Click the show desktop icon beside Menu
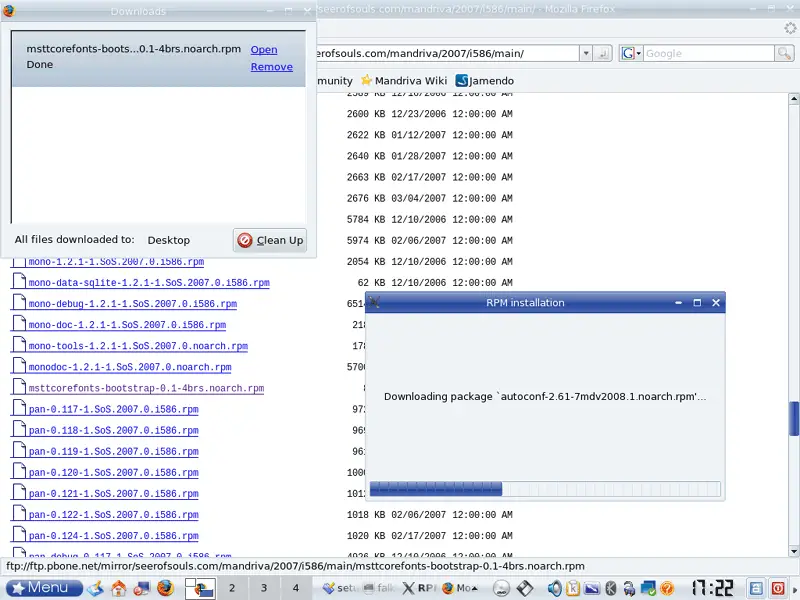 click(95, 588)
